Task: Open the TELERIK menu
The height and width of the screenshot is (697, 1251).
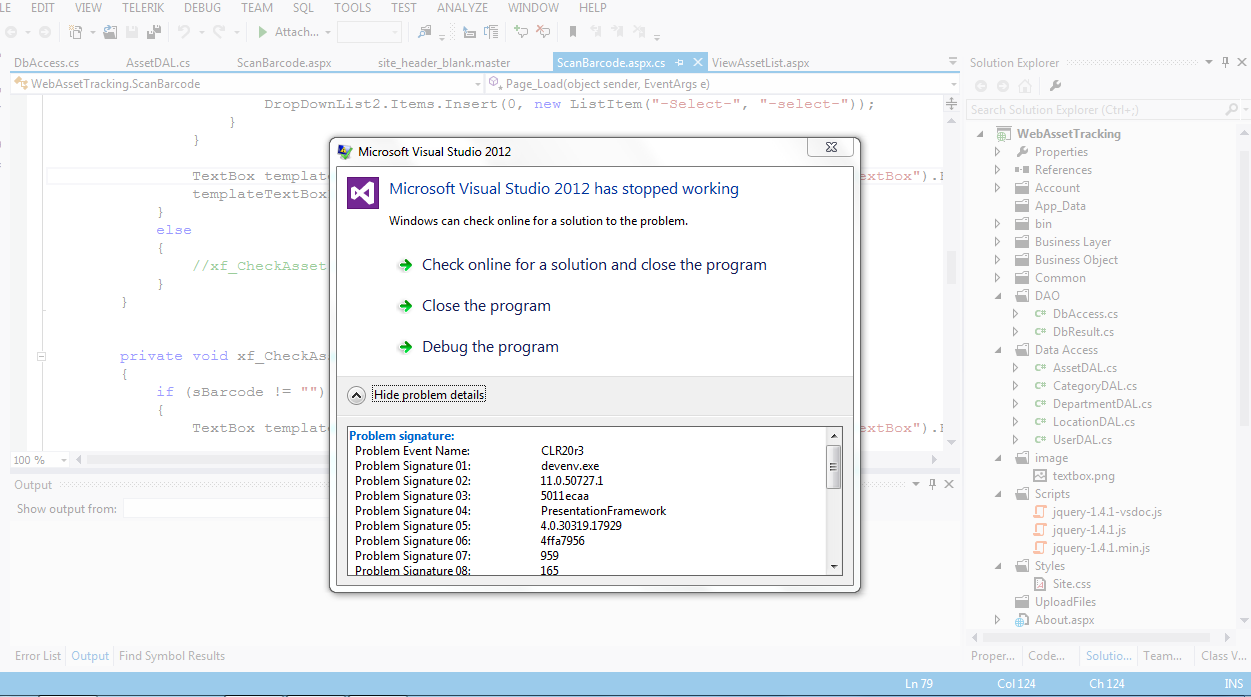Action: tap(143, 7)
